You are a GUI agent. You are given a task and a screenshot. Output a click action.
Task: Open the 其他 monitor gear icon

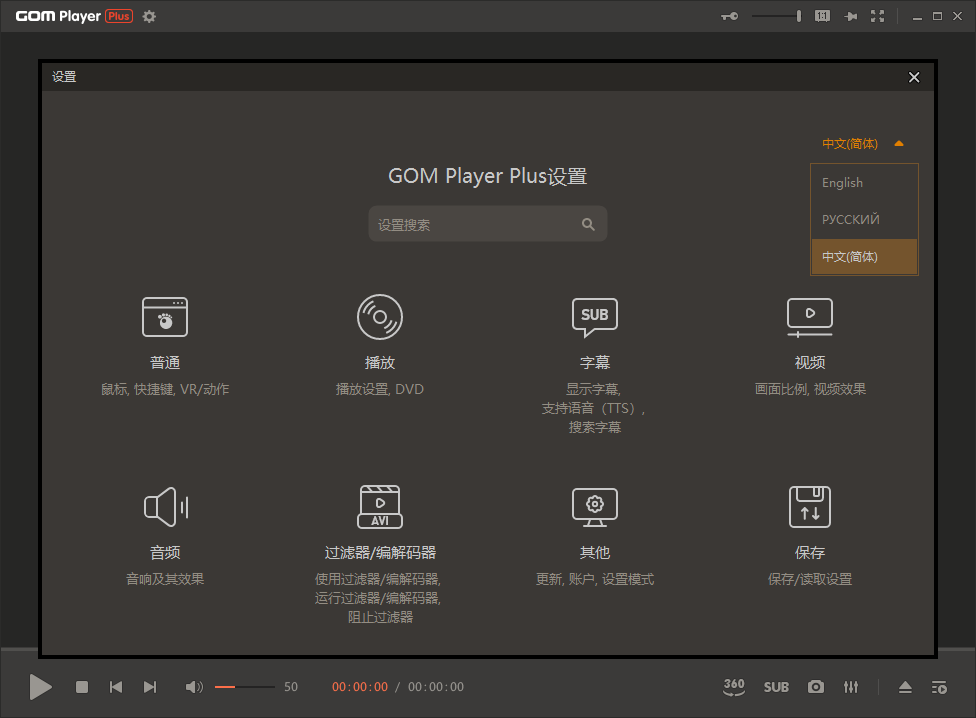pyautogui.click(x=595, y=507)
